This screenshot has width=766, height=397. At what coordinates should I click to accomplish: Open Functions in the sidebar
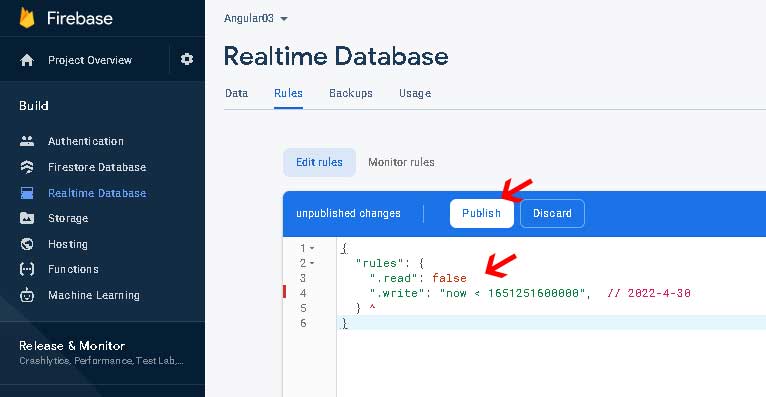(x=73, y=269)
